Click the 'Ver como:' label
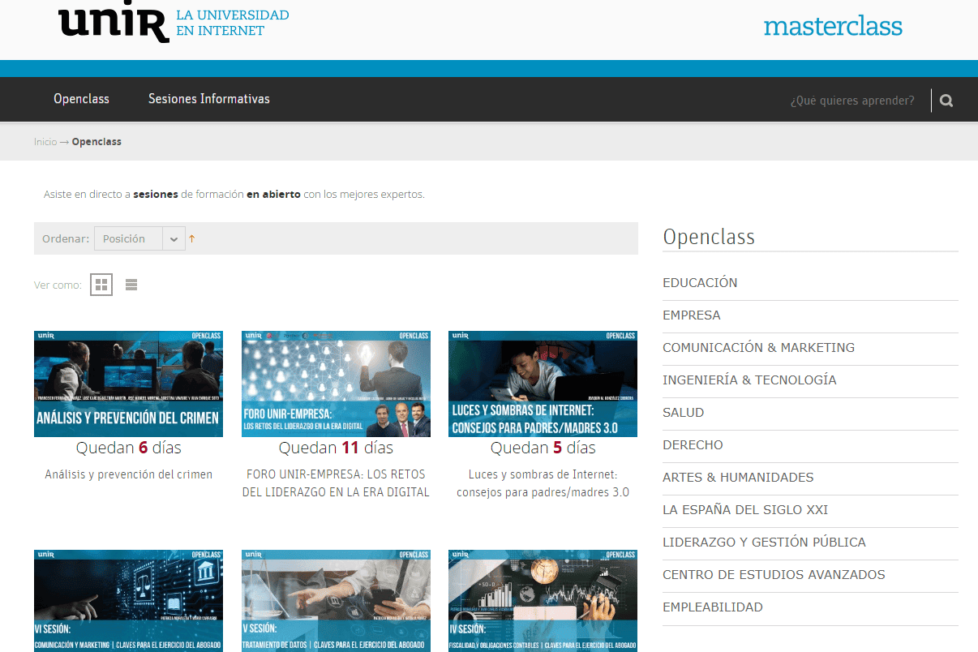 pyautogui.click(x=57, y=285)
